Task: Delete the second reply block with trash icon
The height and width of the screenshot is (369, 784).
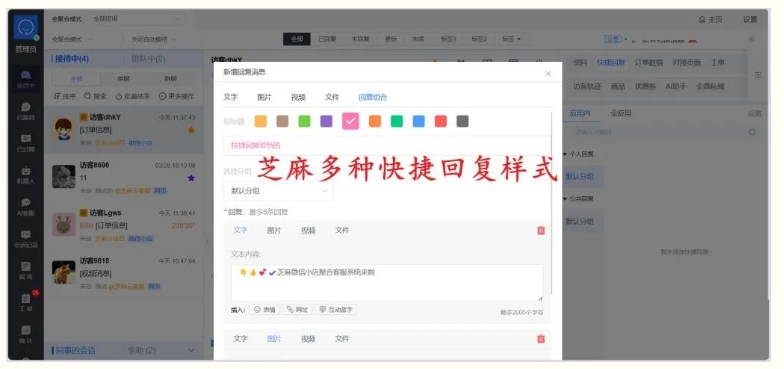Action: pos(540,338)
